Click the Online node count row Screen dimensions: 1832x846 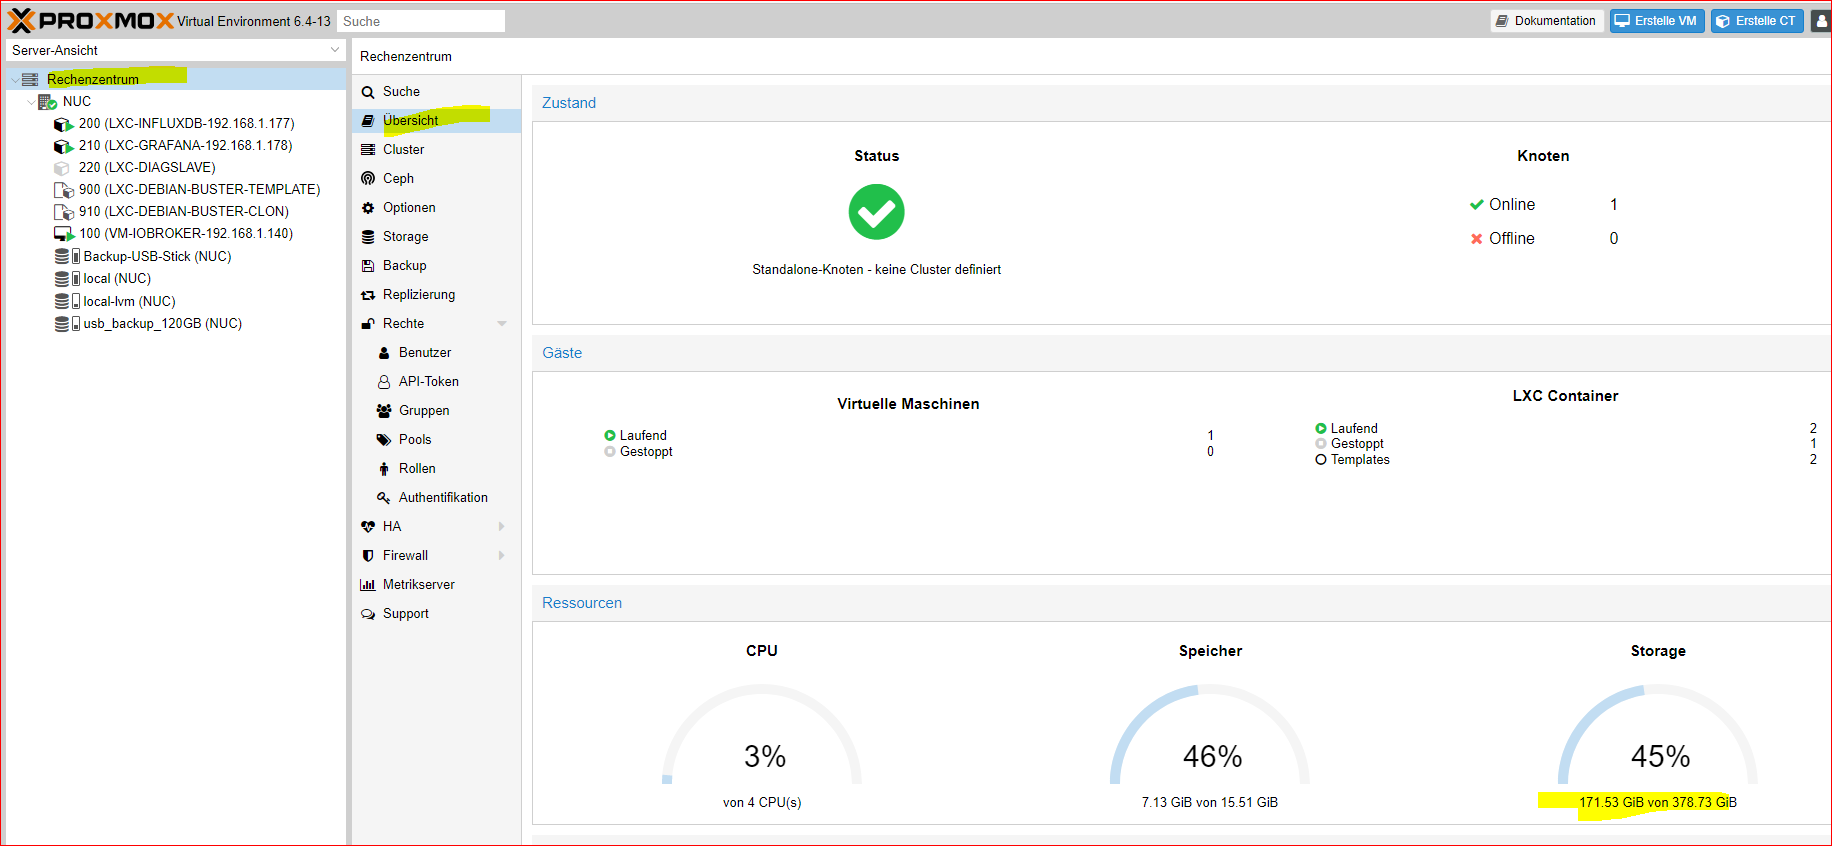click(x=1544, y=205)
